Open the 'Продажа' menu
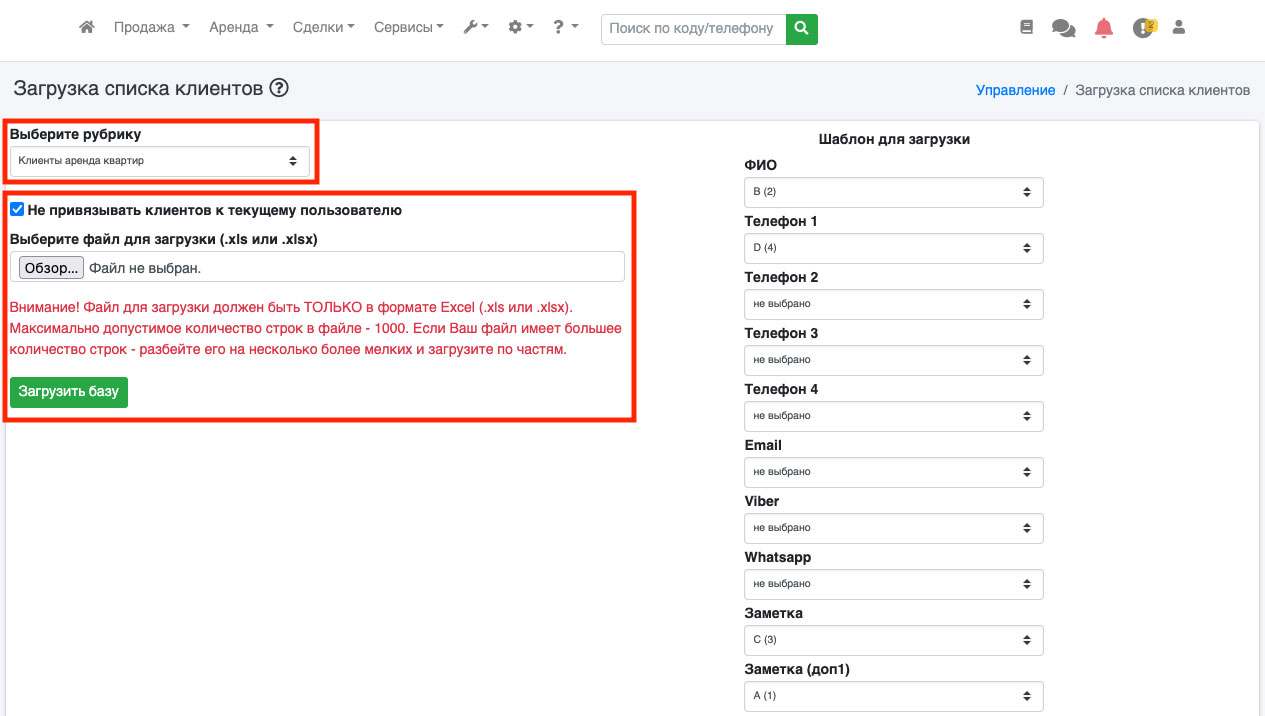 click(151, 28)
